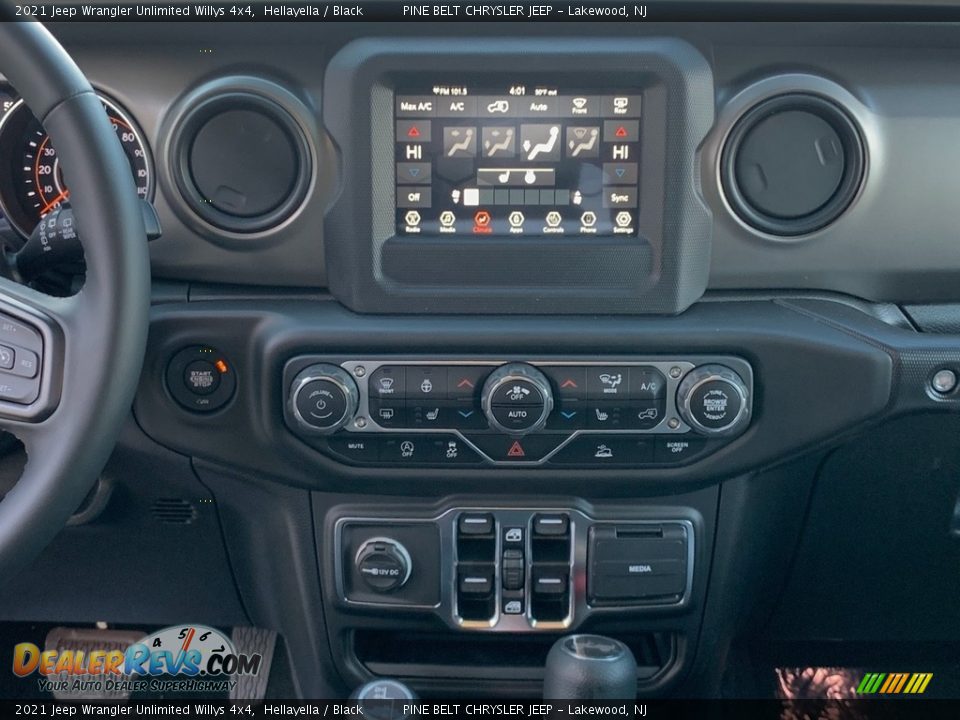This screenshot has width=960, height=720.
Task: Push the right blue temperature down chevron
Action: (569, 414)
